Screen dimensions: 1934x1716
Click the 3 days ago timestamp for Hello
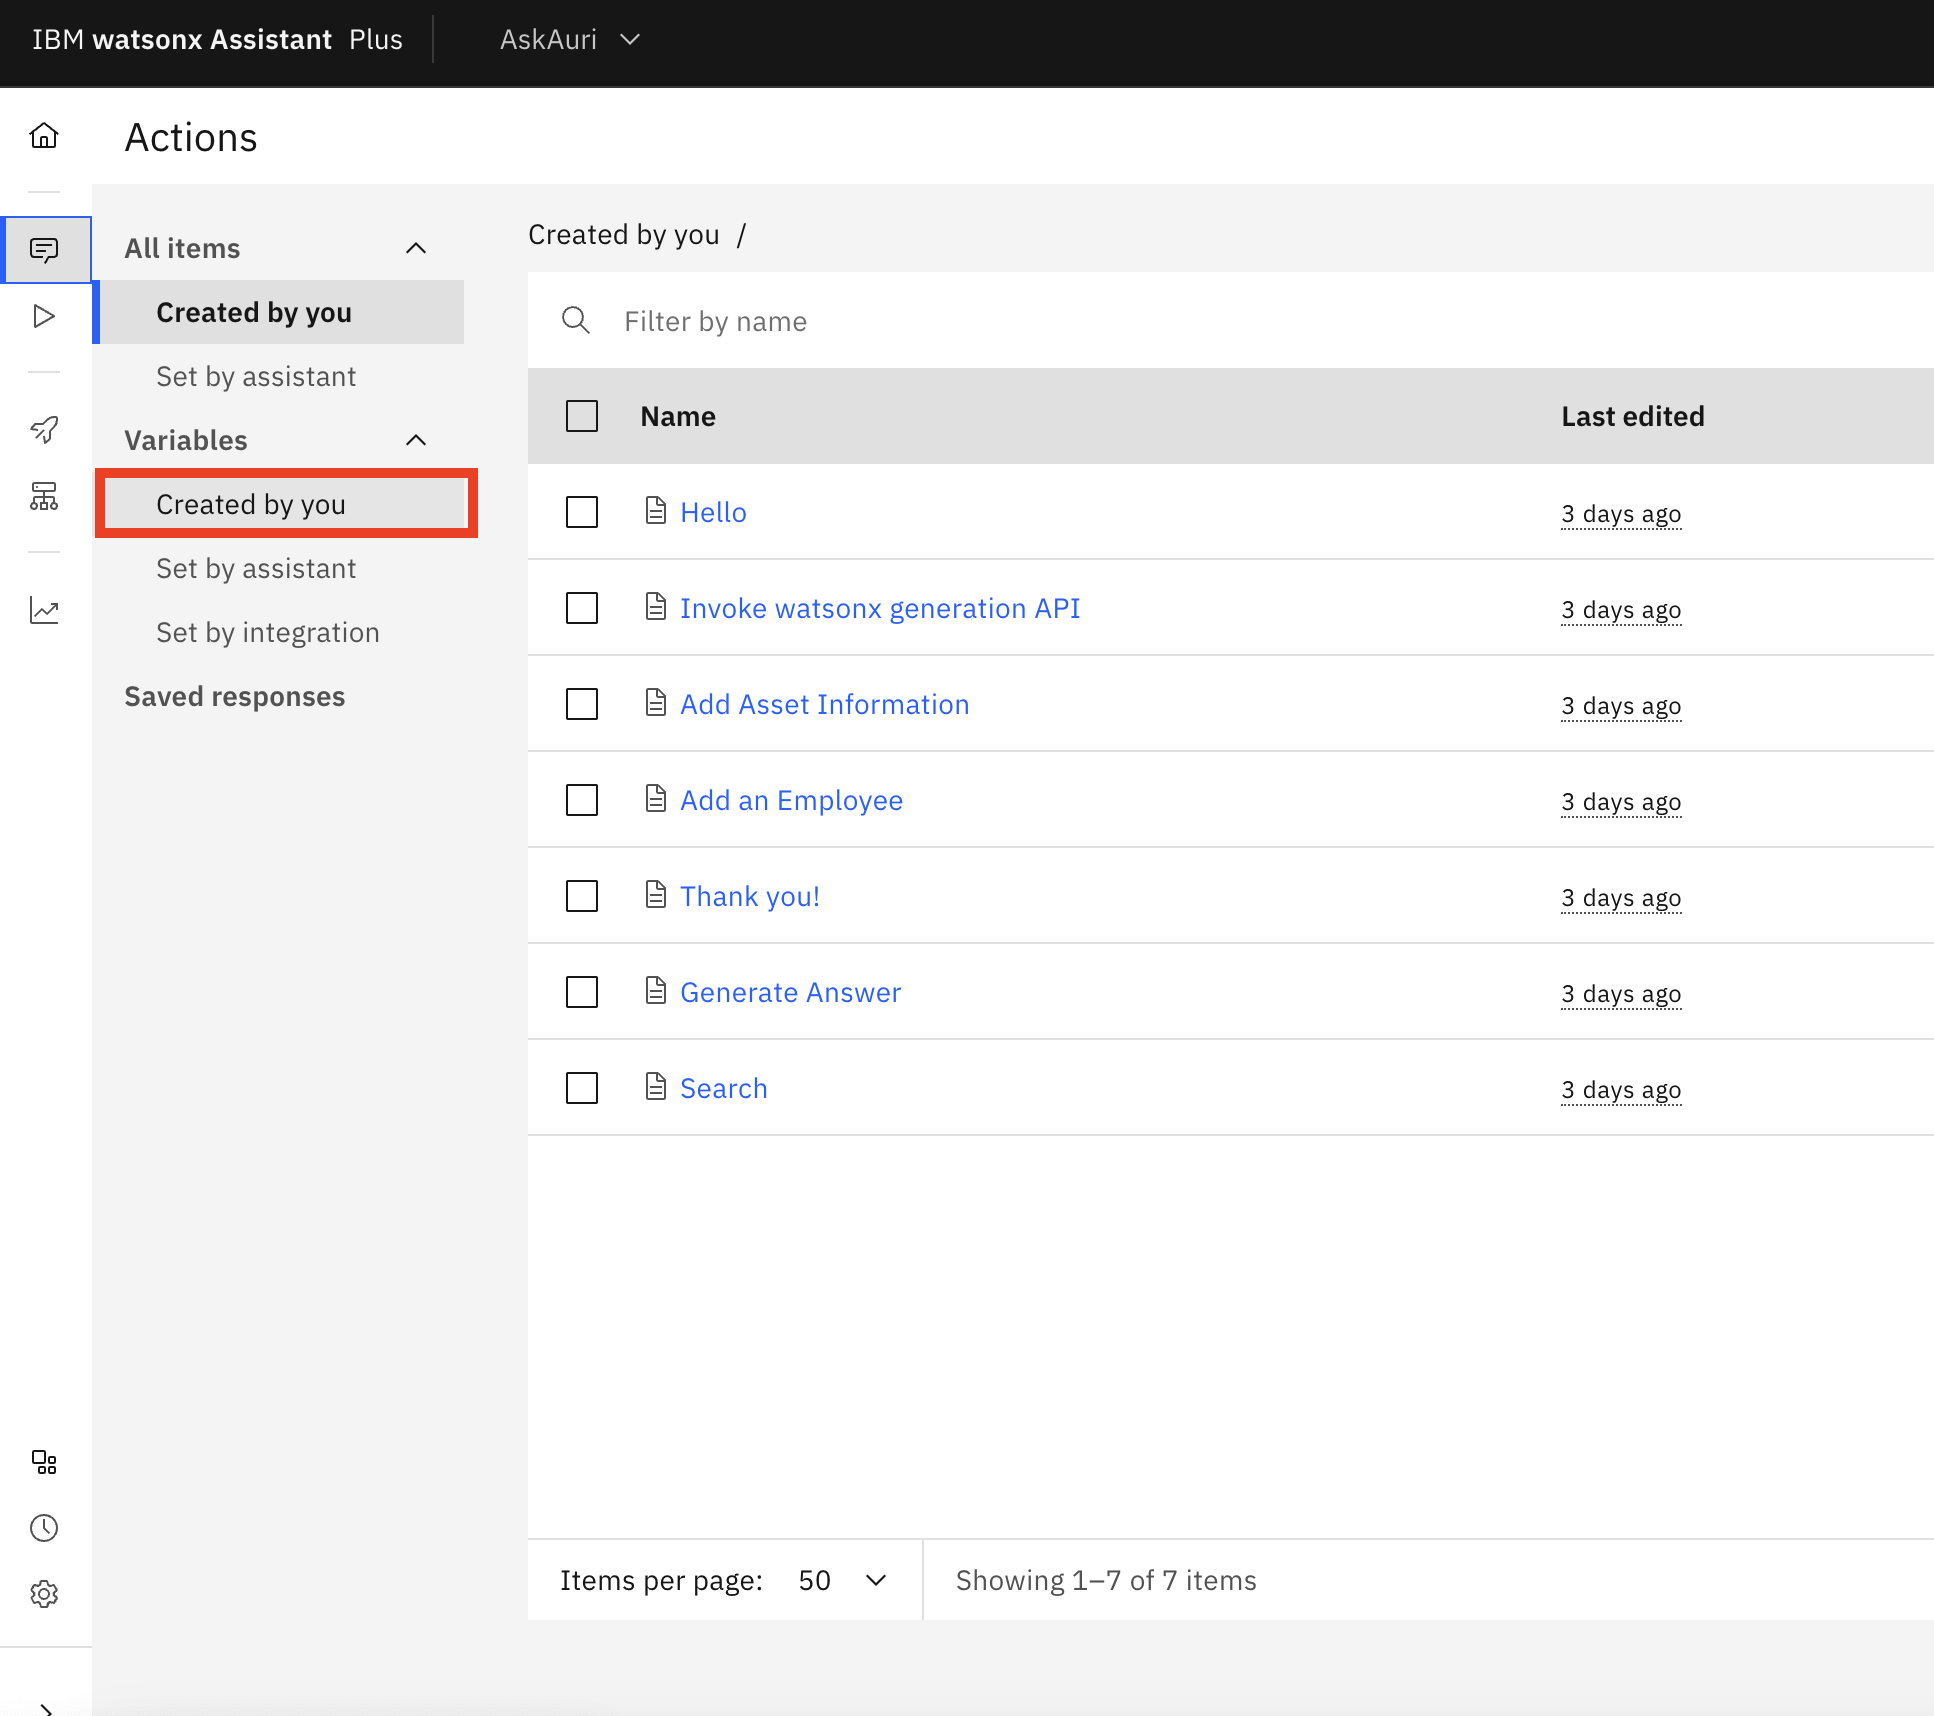pyautogui.click(x=1621, y=514)
